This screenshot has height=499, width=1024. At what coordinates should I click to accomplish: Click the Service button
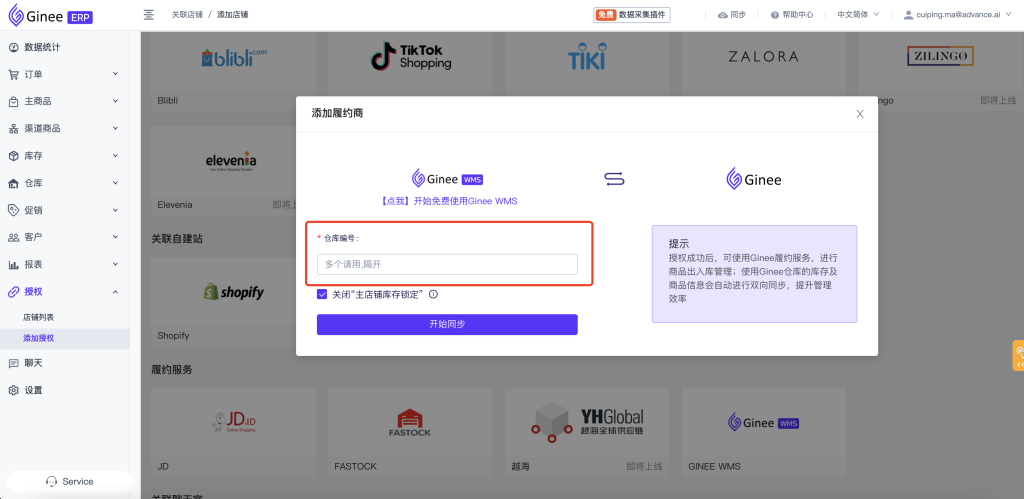pyautogui.click(x=70, y=481)
